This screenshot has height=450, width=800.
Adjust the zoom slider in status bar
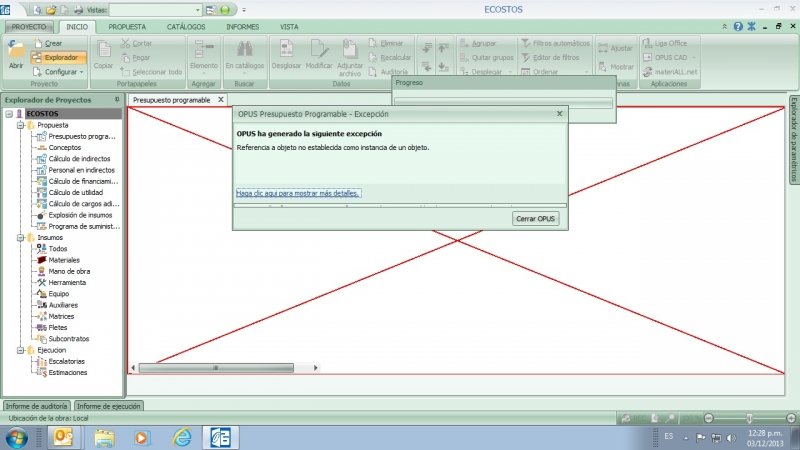(748, 417)
